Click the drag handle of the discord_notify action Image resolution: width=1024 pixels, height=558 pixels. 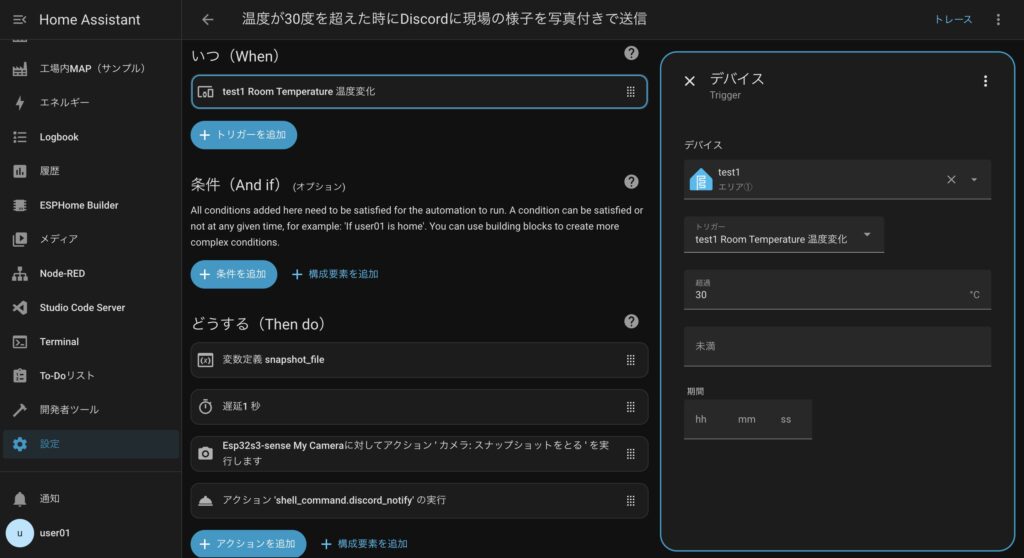(630, 501)
